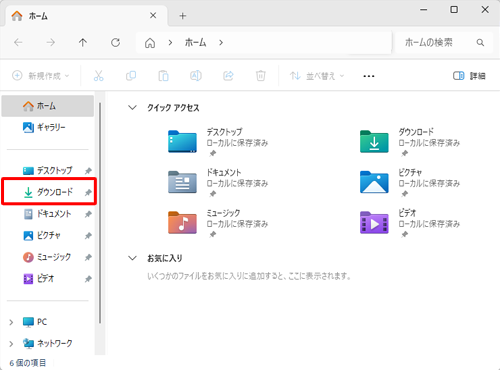Select ピクチャ in the navigation pane
The image size is (500, 370).
(48, 235)
